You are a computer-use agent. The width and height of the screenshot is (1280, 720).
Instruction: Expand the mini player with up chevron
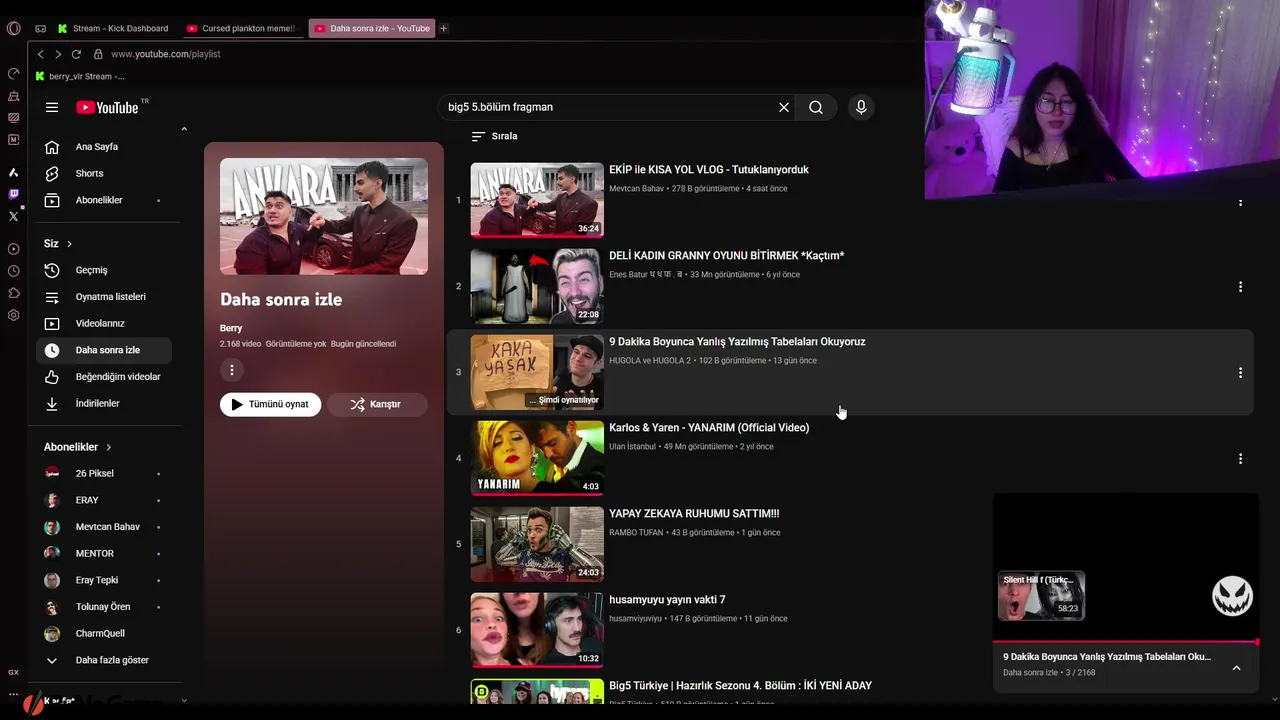[x=1236, y=668]
